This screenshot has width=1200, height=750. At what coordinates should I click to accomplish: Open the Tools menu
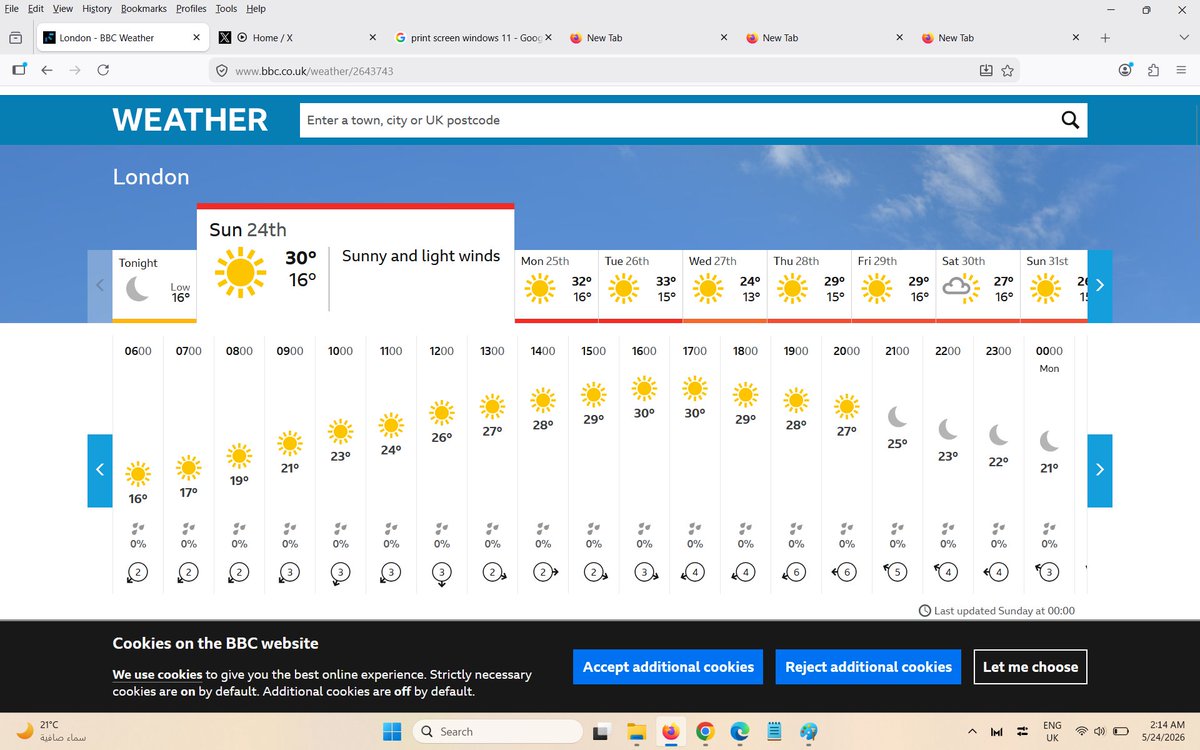coord(226,8)
